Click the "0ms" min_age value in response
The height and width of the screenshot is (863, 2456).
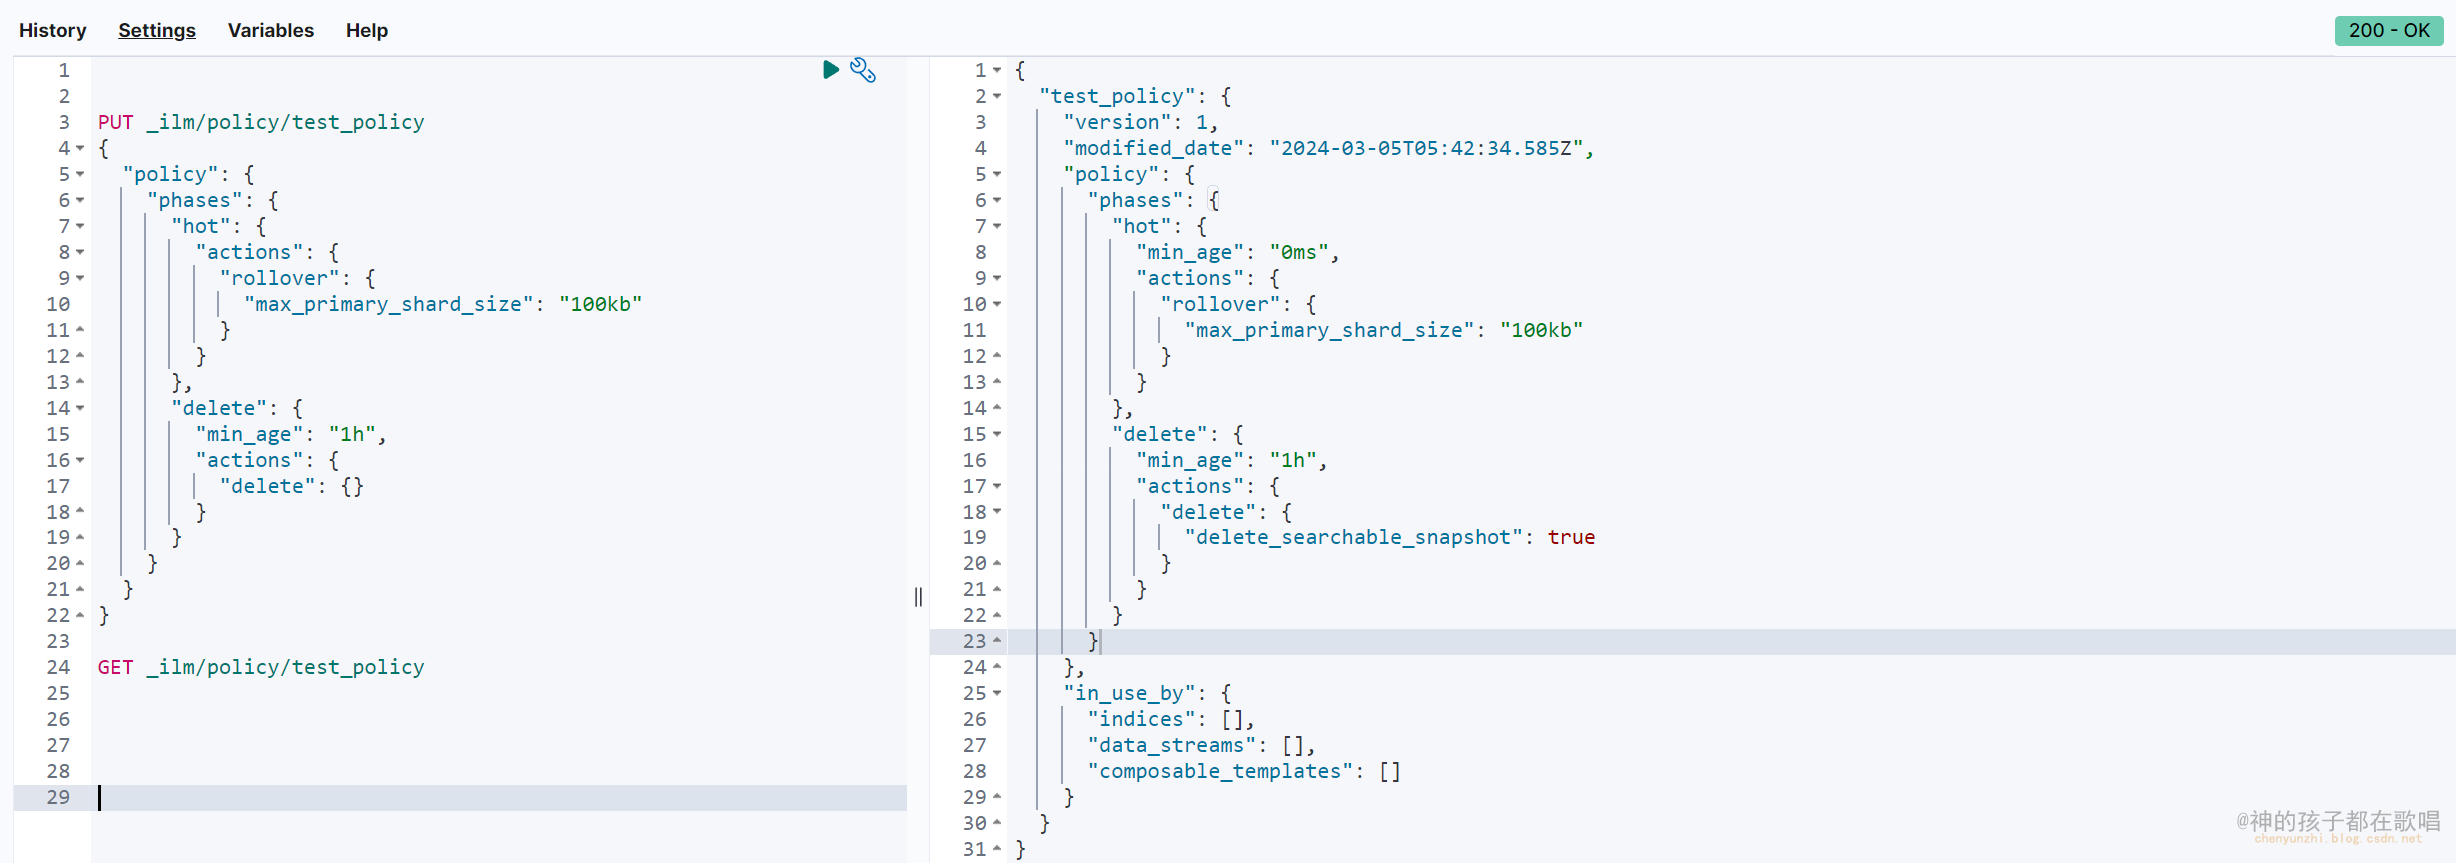point(1299,252)
